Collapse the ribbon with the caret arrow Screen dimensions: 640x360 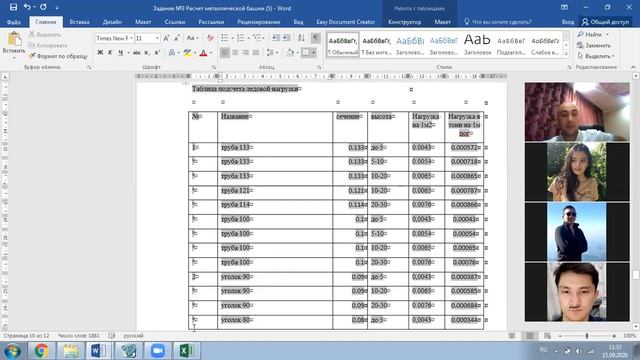[x=633, y=67]
